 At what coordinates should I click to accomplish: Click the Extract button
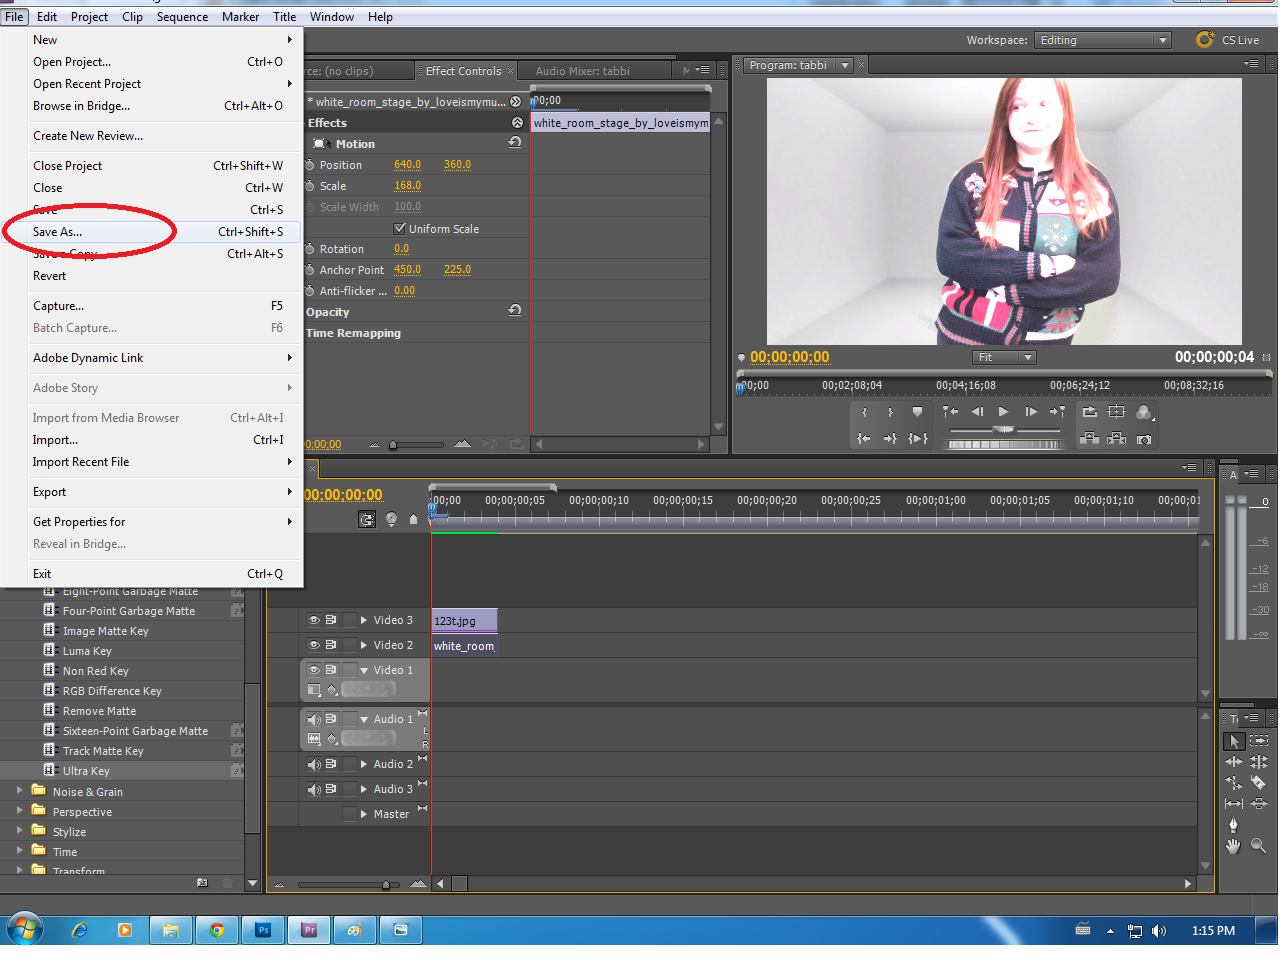(x=1117, y=439)
